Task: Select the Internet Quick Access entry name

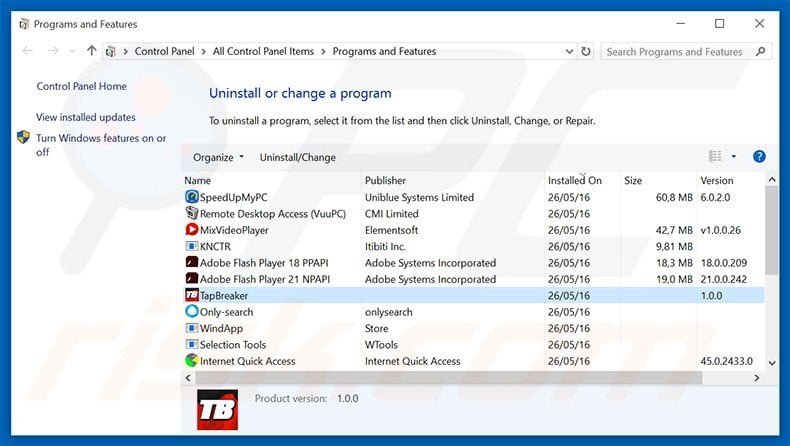Action: pos(247,361)
